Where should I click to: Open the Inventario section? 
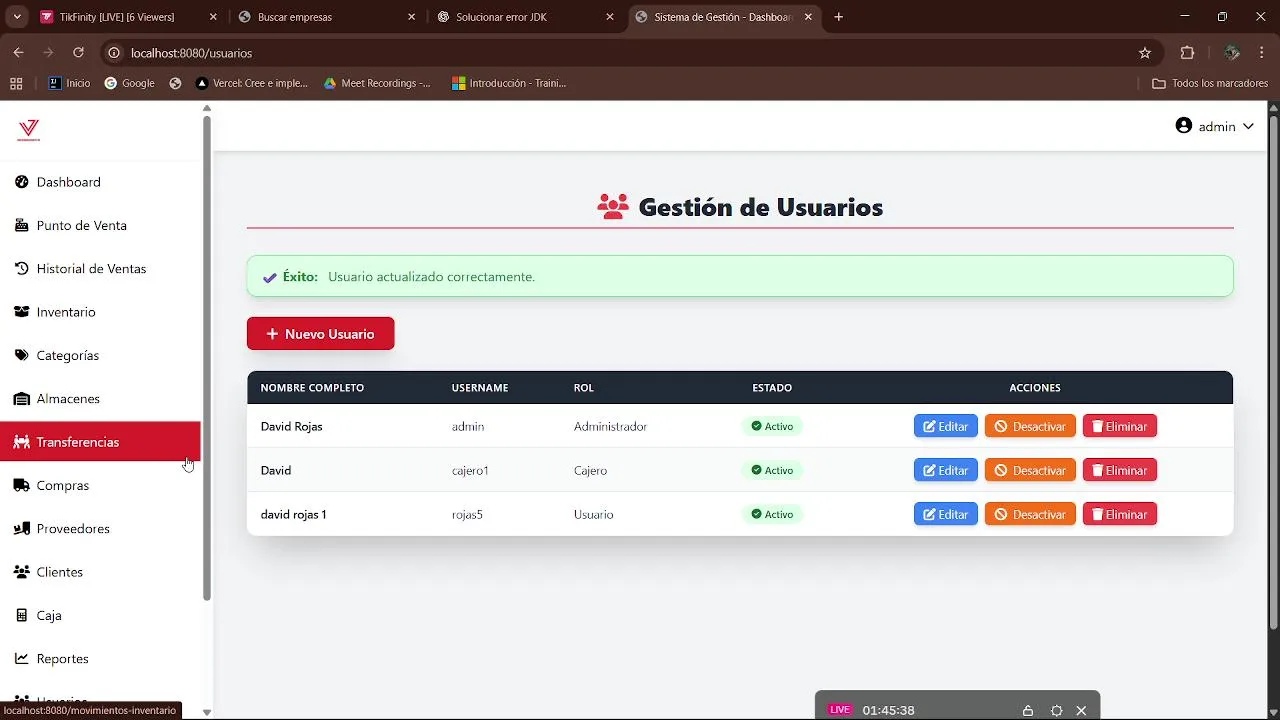click(100, 312)
